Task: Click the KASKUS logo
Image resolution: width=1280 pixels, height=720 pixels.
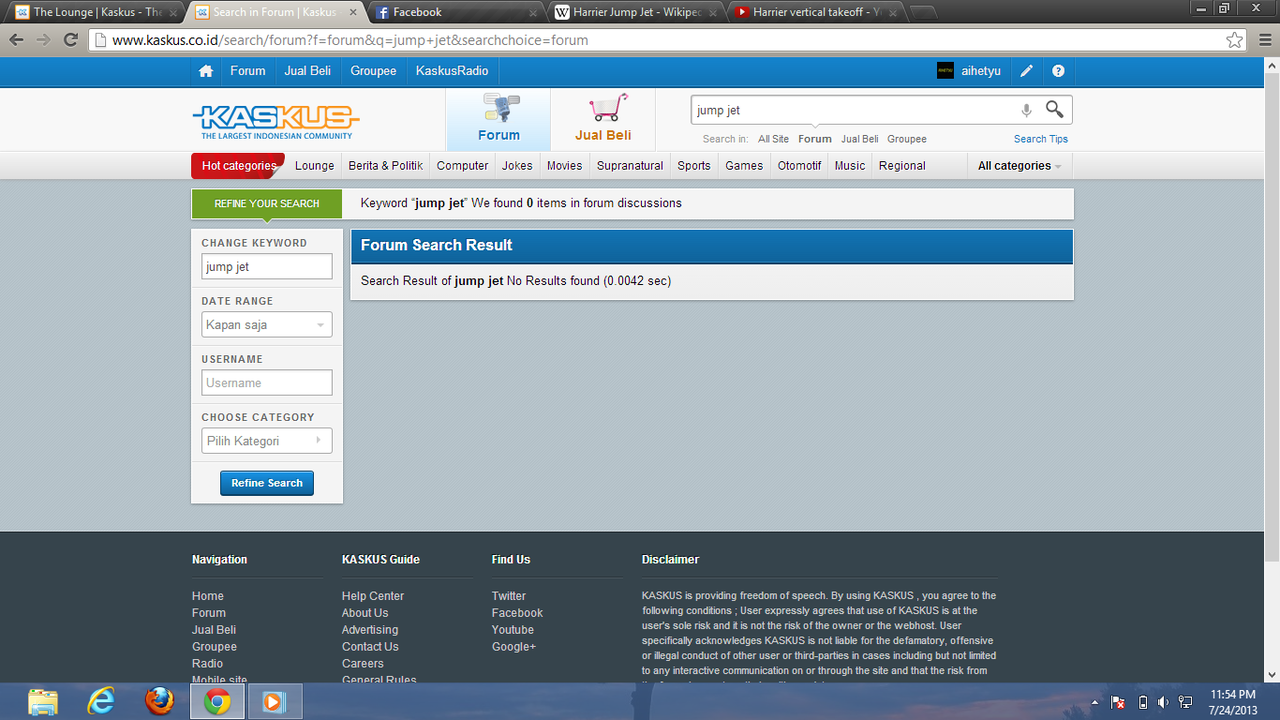Action: click(275, 120)
